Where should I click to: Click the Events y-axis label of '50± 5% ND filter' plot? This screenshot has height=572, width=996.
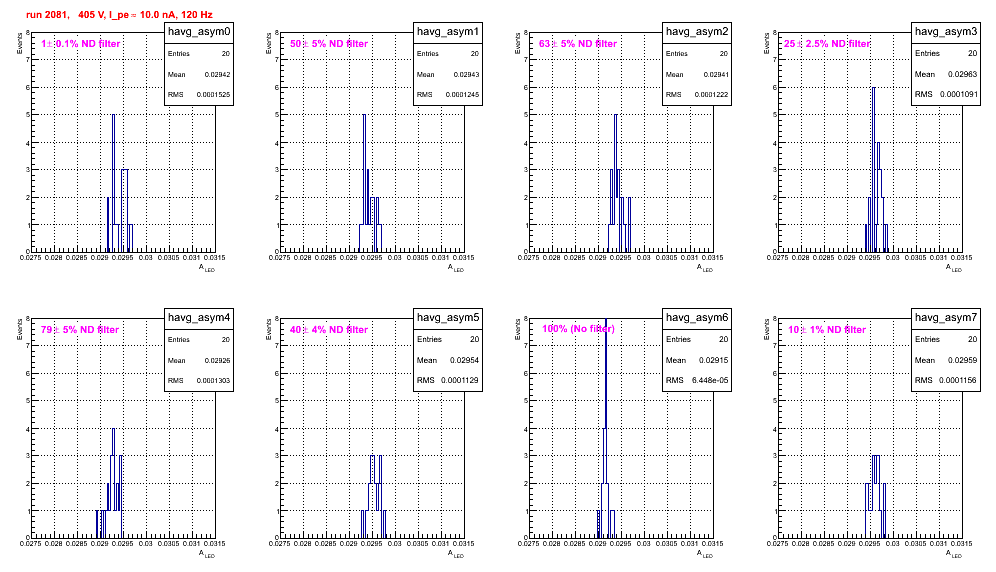coord(269,43)
